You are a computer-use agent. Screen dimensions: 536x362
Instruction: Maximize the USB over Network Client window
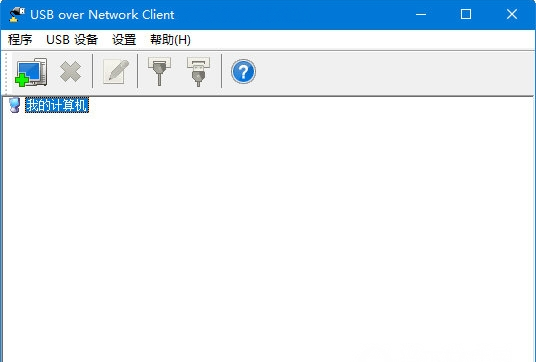tap(466, 14)
